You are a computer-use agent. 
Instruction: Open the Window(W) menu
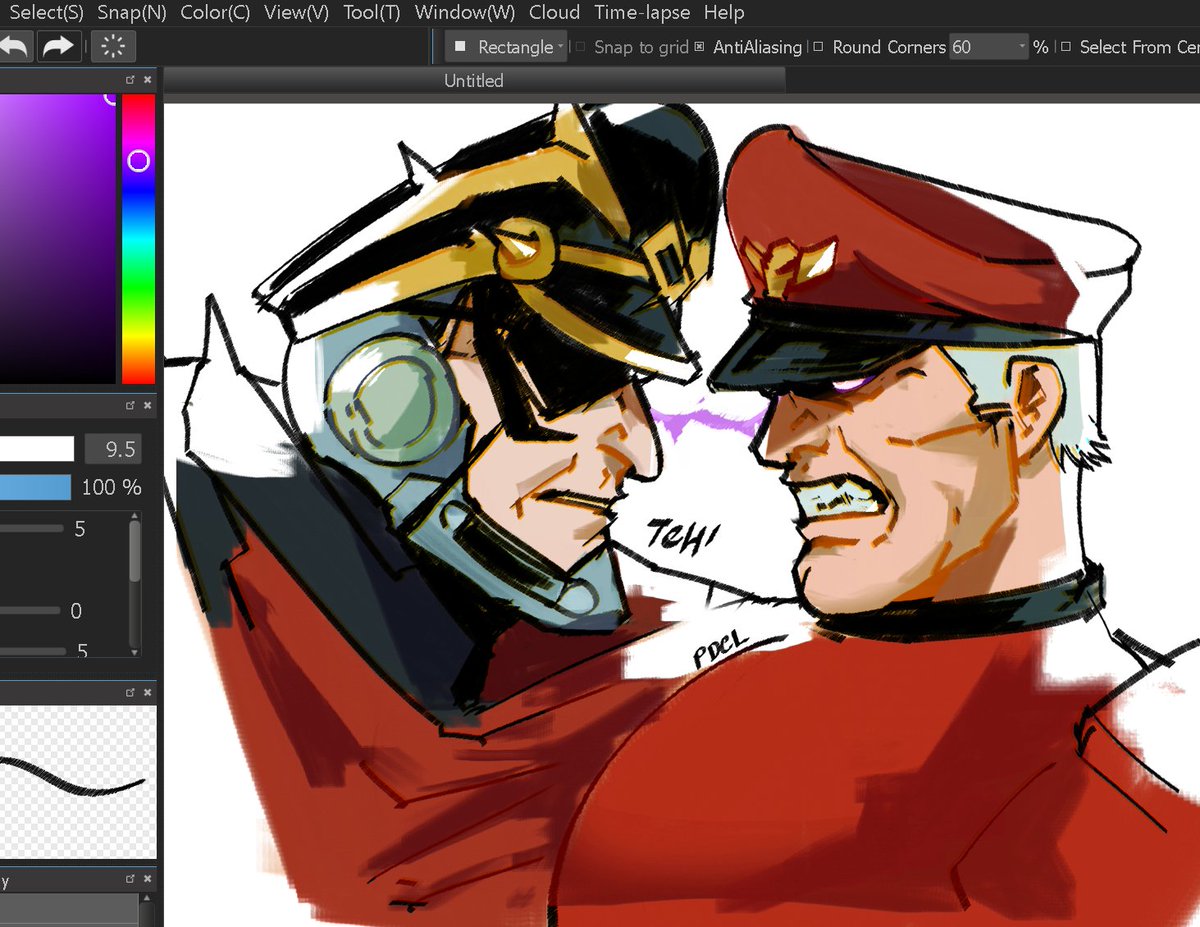pos(465,13)
